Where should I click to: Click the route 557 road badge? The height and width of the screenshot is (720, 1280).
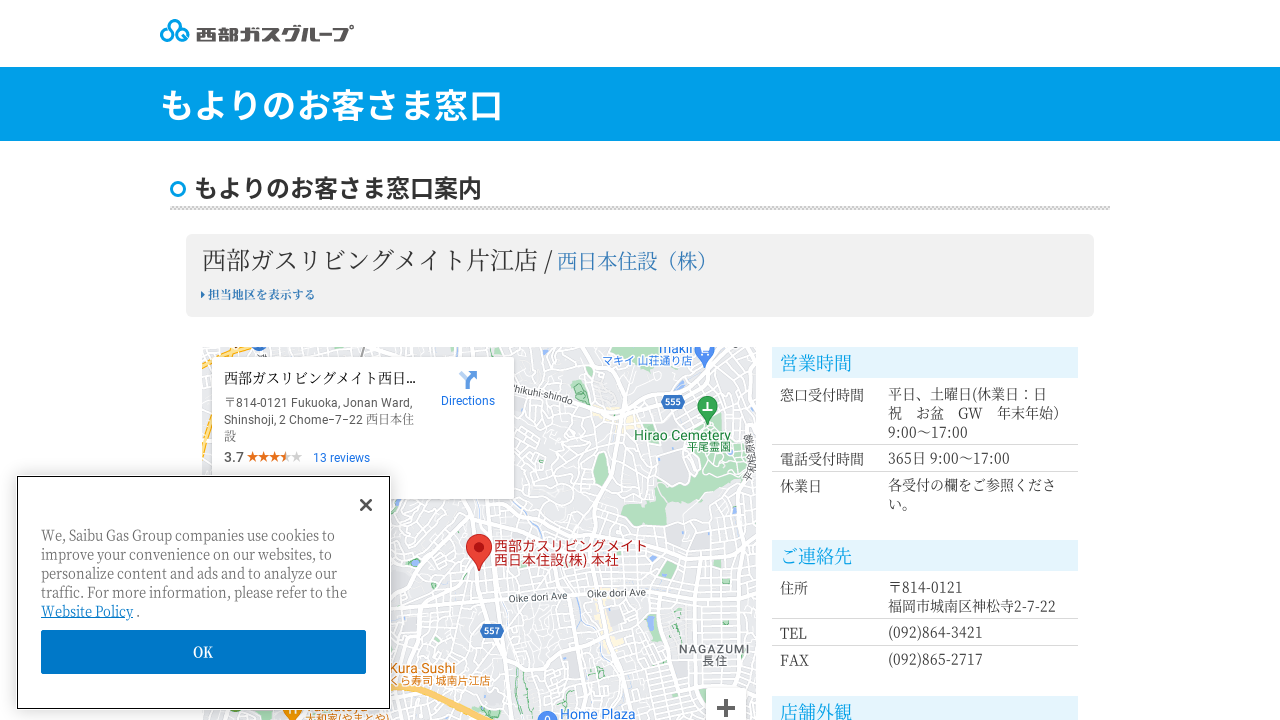point(491,631)
